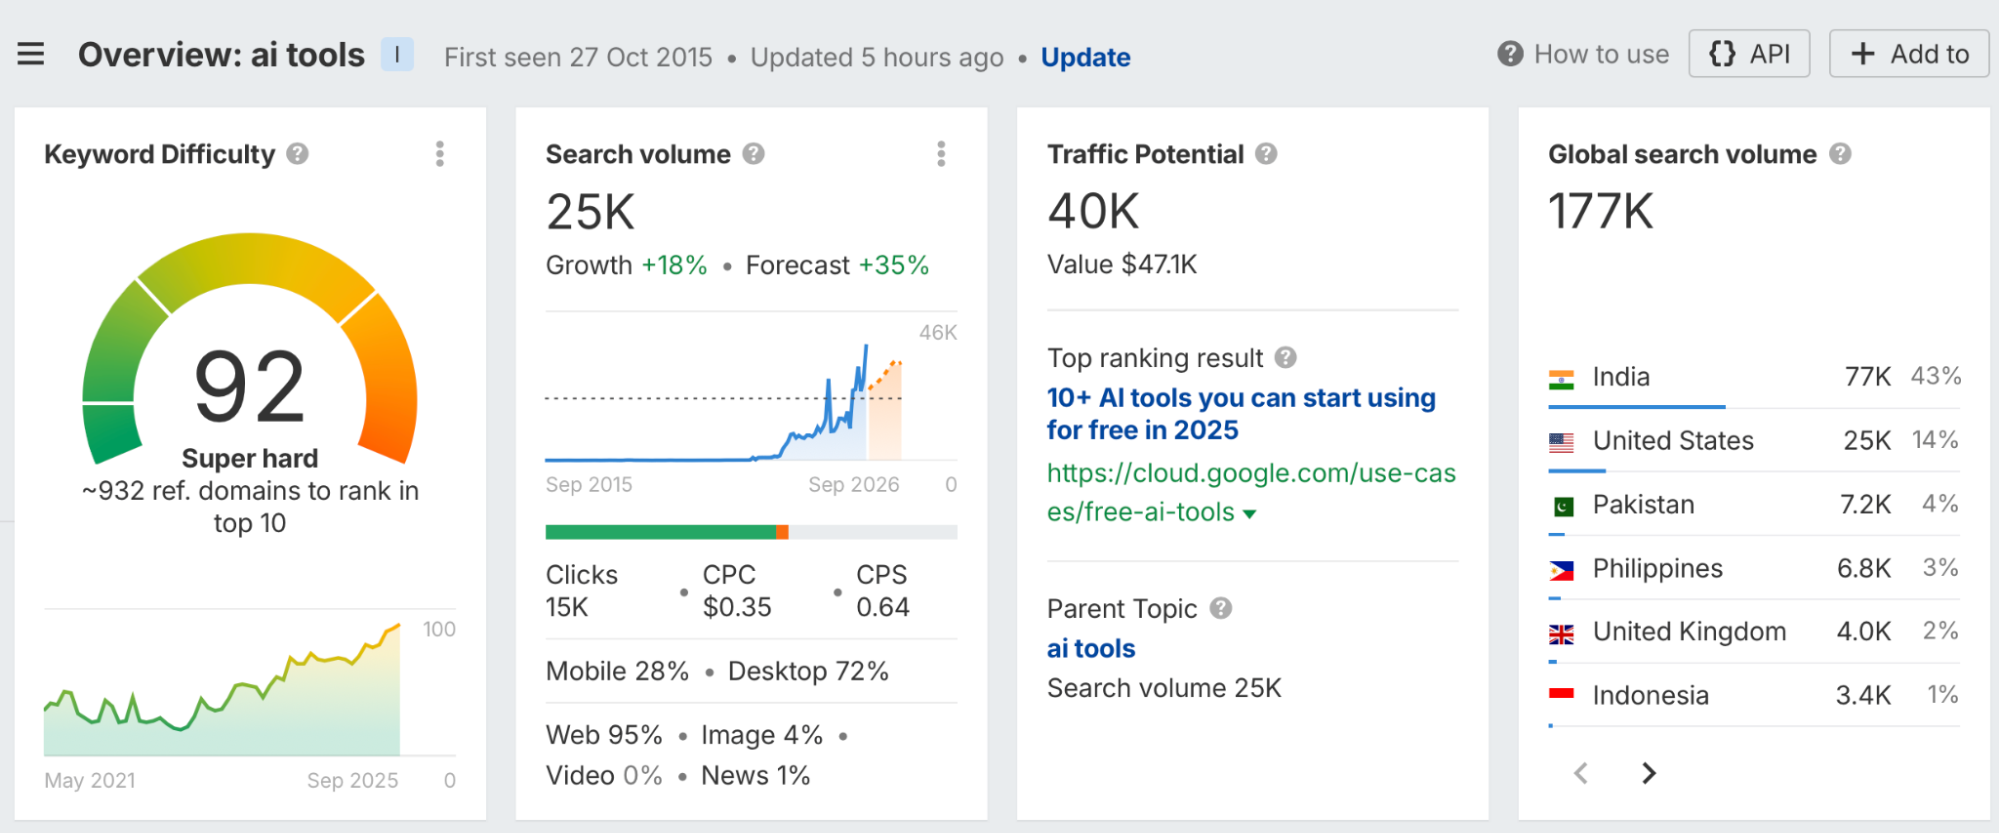Click the green clicks distribution bar
This screenshot has height=833, width=1999.
point(660,532)
